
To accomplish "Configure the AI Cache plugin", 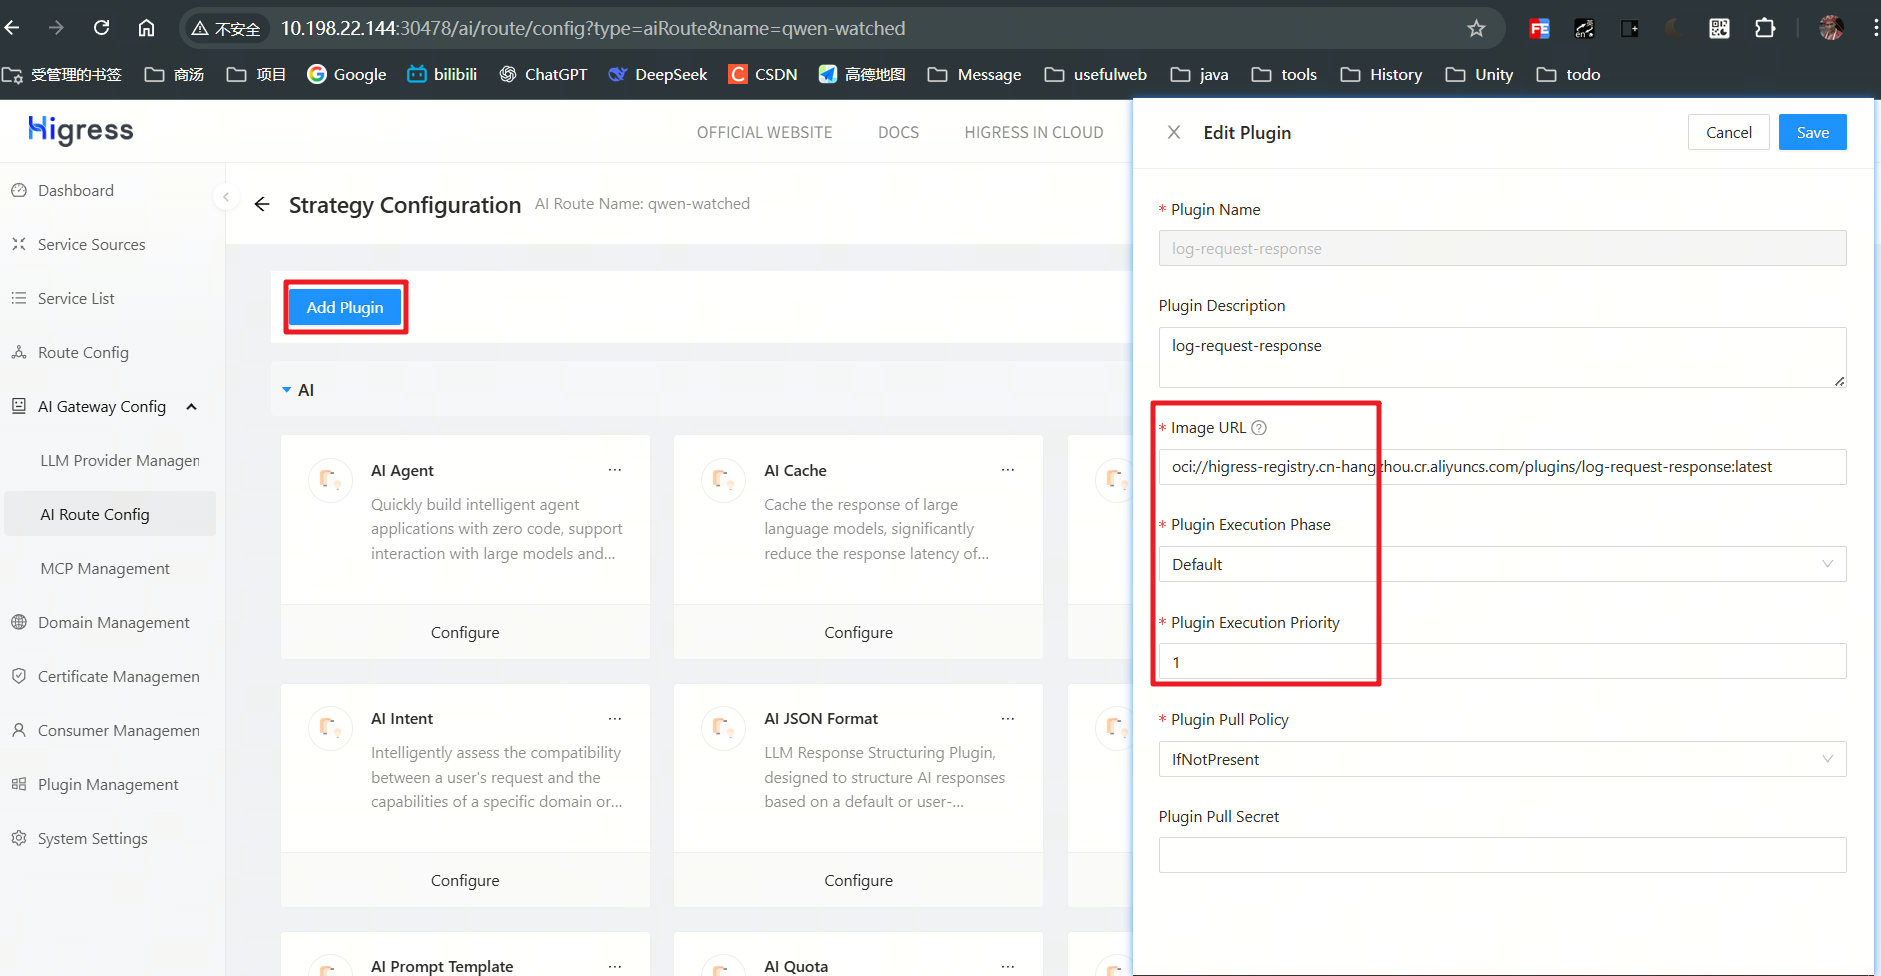I will (x=858, y=632).
